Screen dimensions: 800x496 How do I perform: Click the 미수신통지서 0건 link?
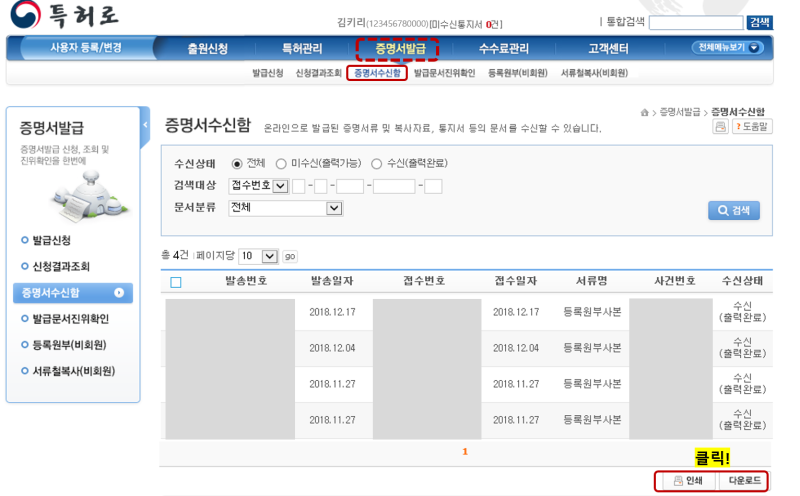point(466,24)
